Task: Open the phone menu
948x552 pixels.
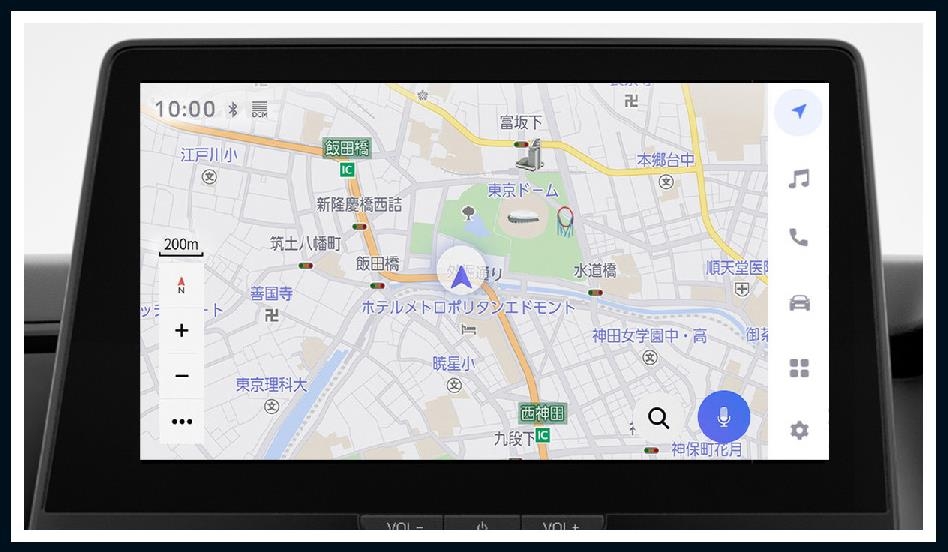Action: click(798, 238)
